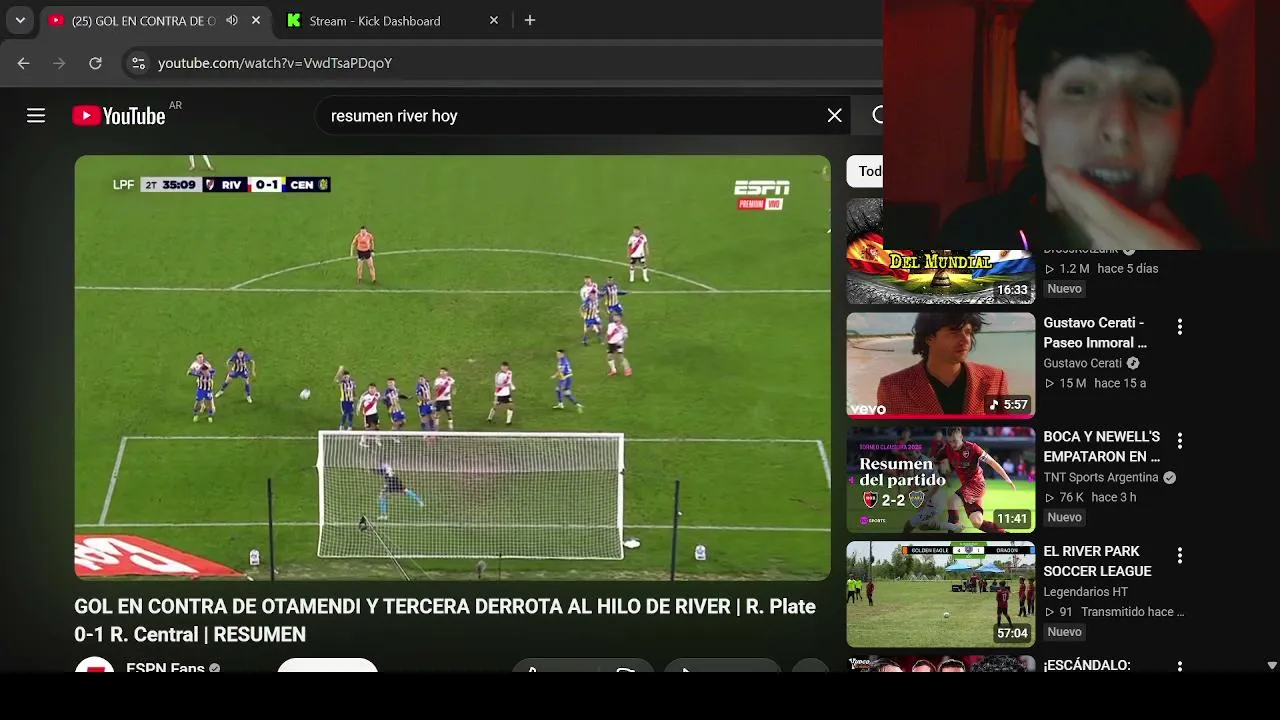This screenshot has height=720, width=1280.
Task: Click the 'GOL EN CONTRA DE OTAMENDI' video title
Action: point(445,620)
